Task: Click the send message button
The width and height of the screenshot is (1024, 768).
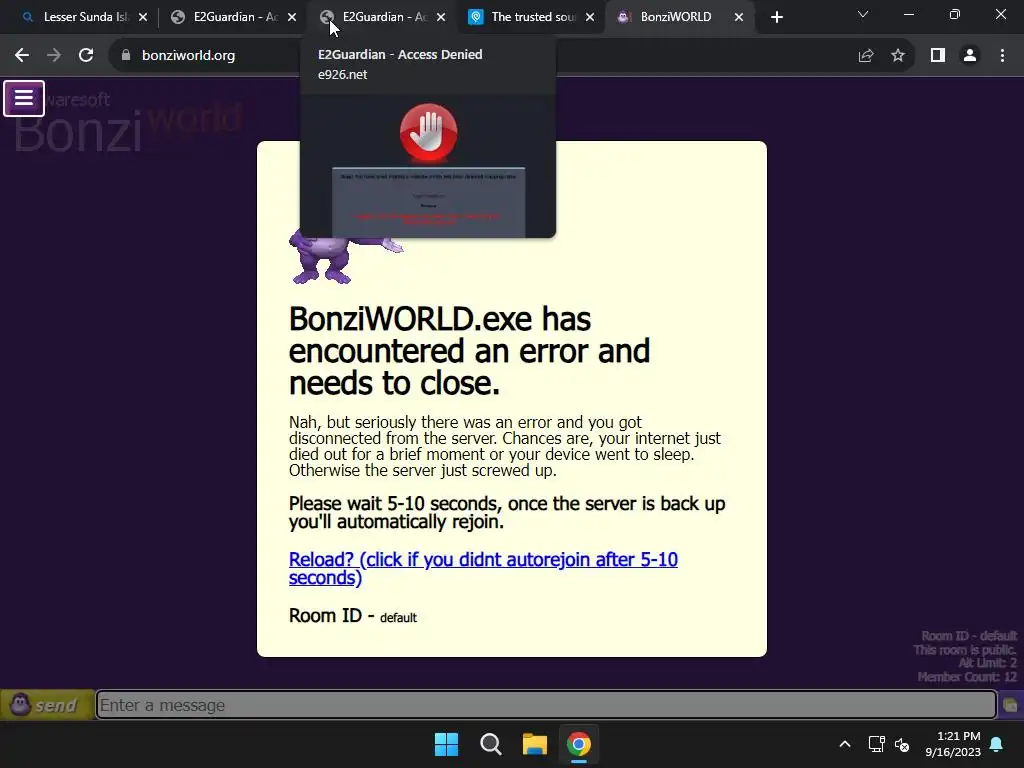Action: click(47, 705)
